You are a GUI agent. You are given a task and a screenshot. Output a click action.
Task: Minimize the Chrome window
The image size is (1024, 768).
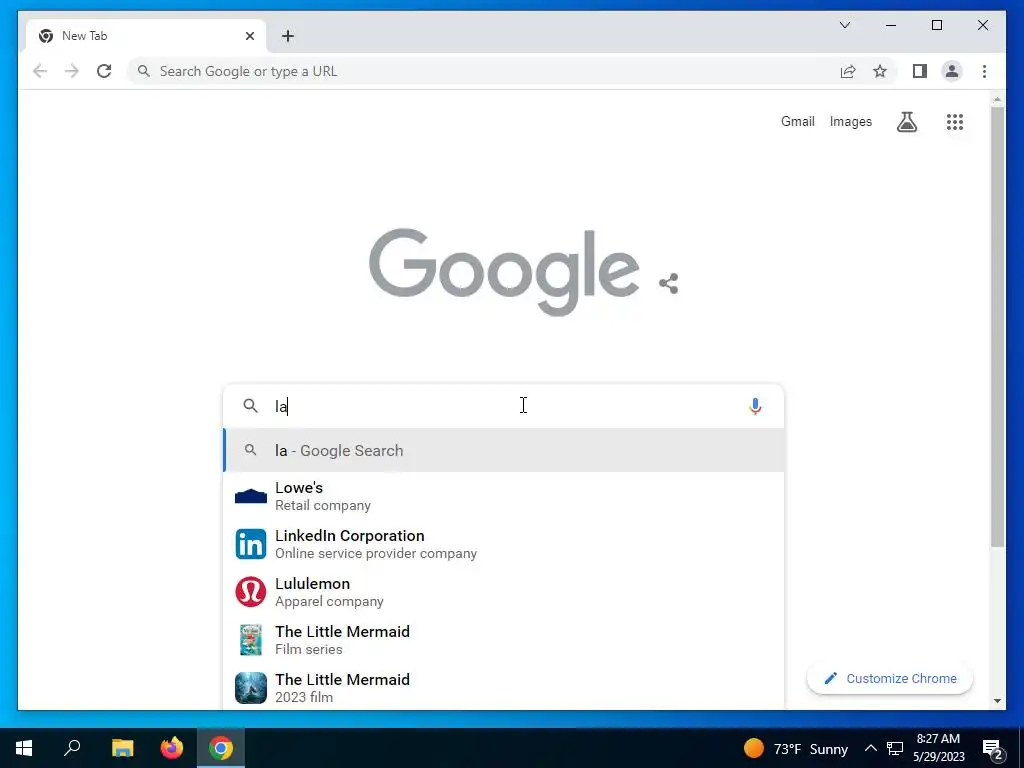point(891,25)
